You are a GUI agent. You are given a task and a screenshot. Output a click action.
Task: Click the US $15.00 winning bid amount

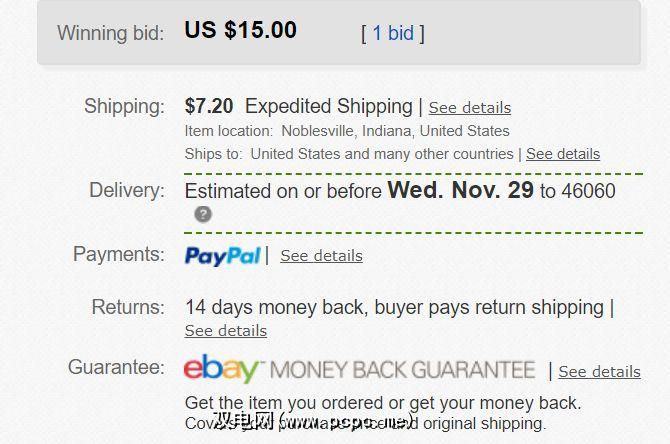[x=241, y=30]
